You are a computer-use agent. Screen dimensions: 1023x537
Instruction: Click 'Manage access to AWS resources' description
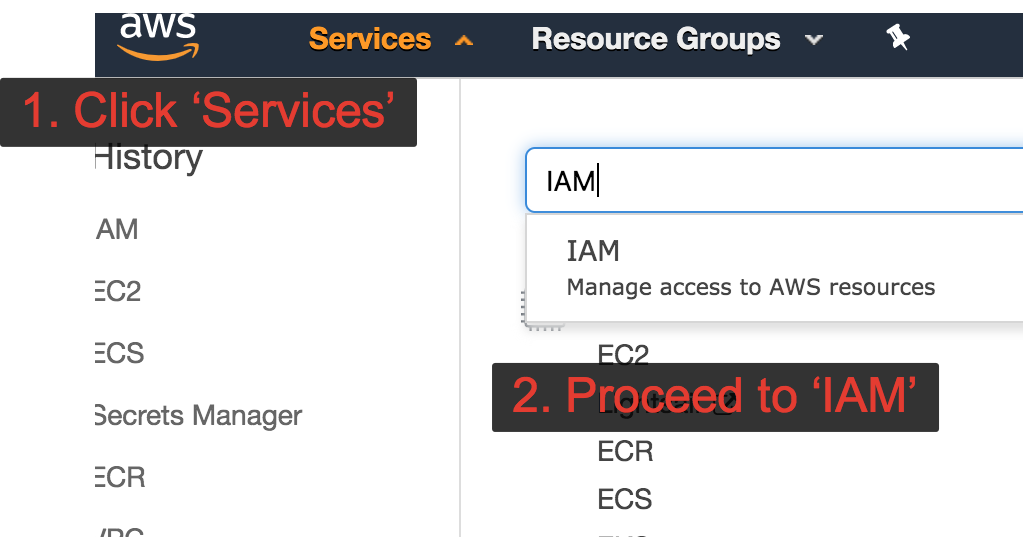pyautogui.click(x=750, y=287)
